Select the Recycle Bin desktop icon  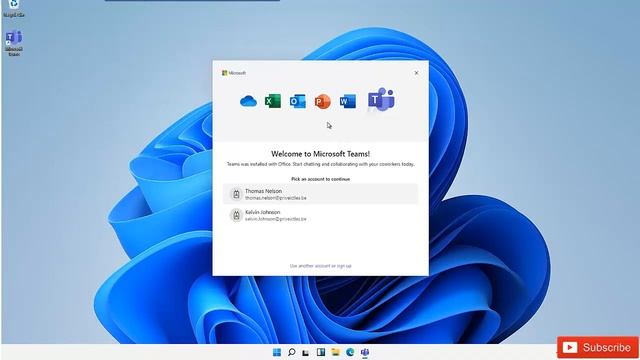point(13,8)
